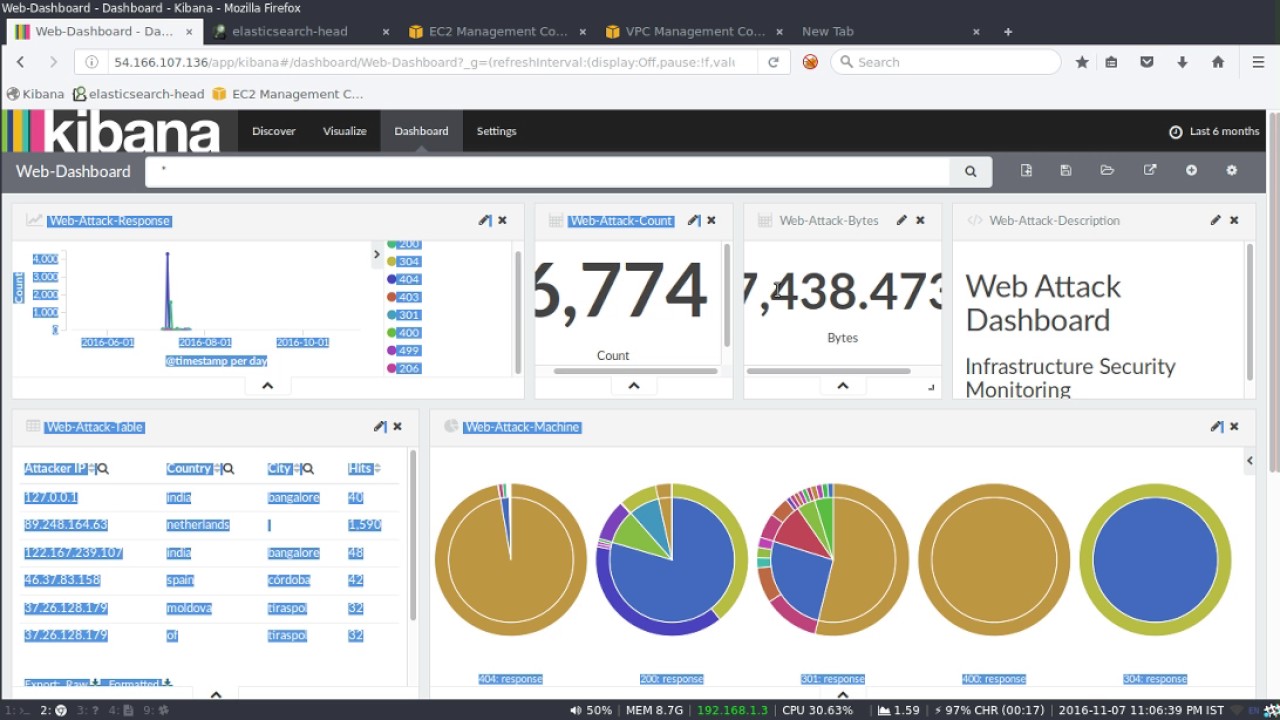This screenshot has width=1280, height=720.
Task: Reload the page in Firefox
Action: tap(773, 62)
